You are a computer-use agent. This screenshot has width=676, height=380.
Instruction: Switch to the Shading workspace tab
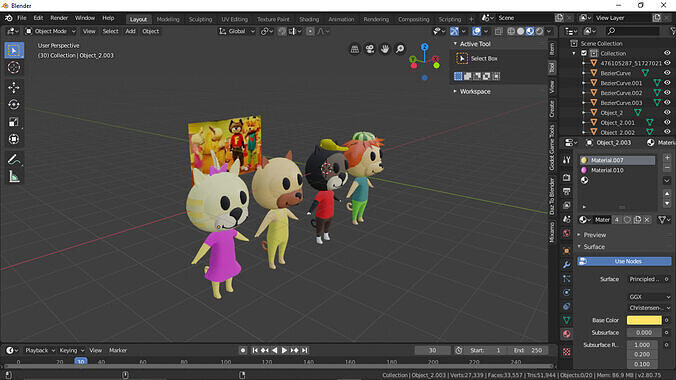point(309,19)
